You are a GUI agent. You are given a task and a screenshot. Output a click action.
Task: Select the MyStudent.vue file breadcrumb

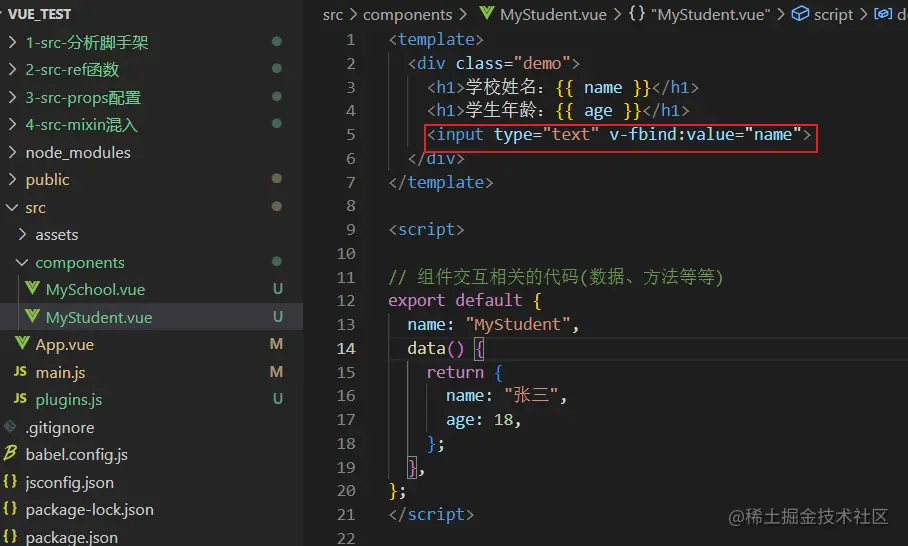[554, 14]
